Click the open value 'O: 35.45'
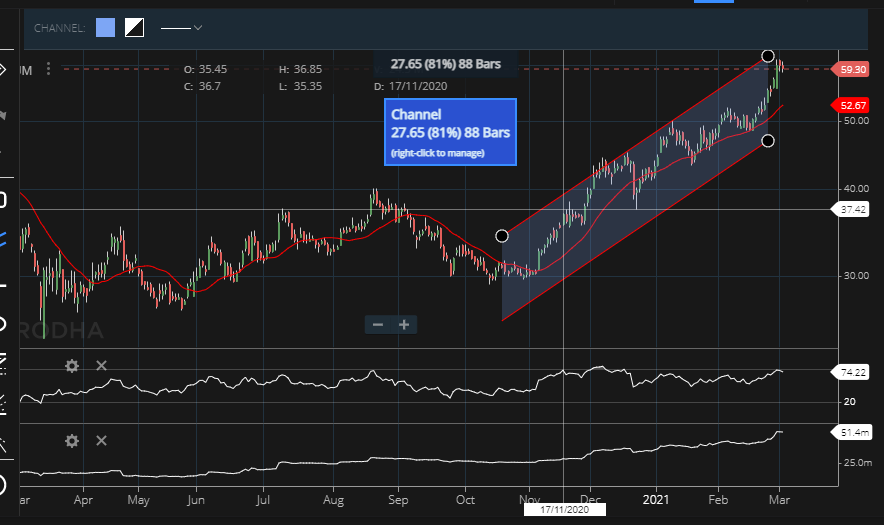884x525 pixels. (205, 69)
